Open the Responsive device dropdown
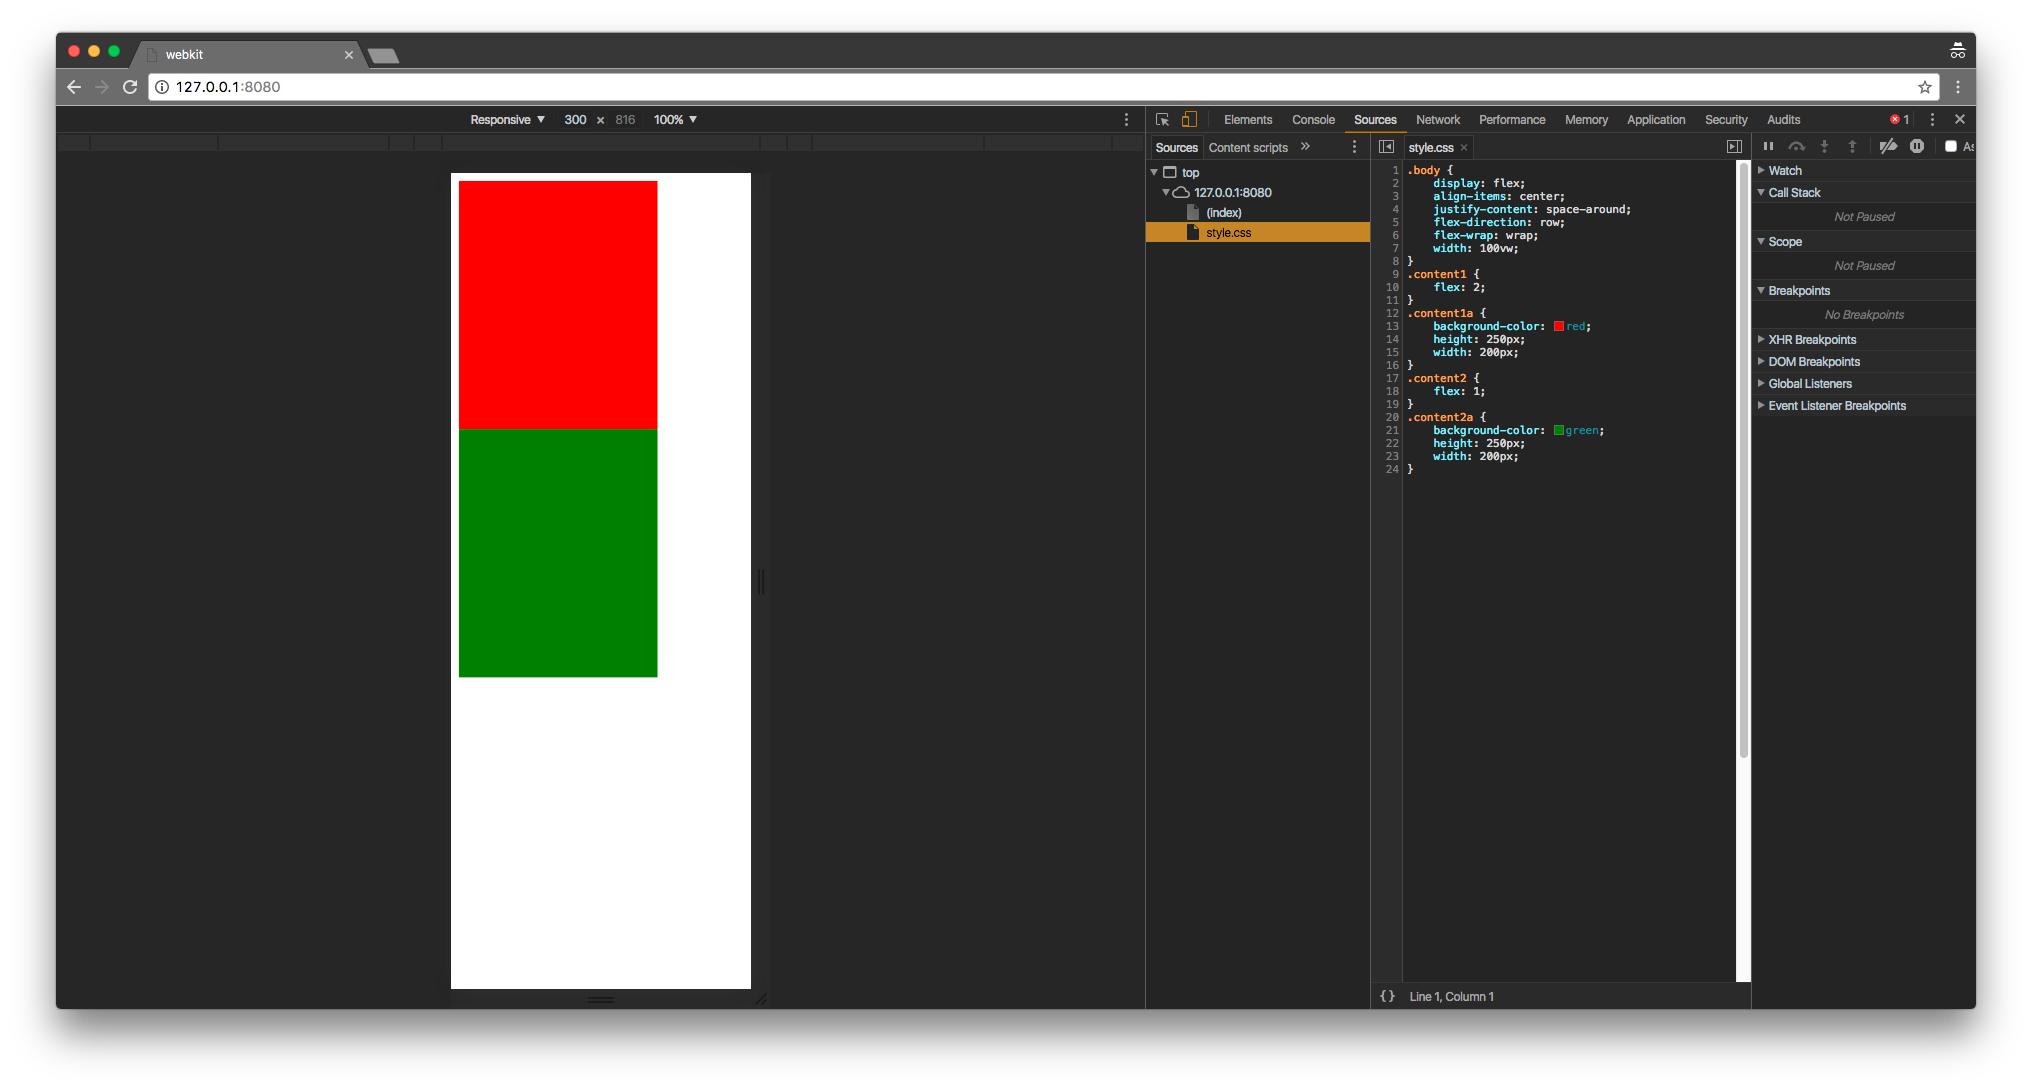 pyautogui.click(x=507, y=120)
